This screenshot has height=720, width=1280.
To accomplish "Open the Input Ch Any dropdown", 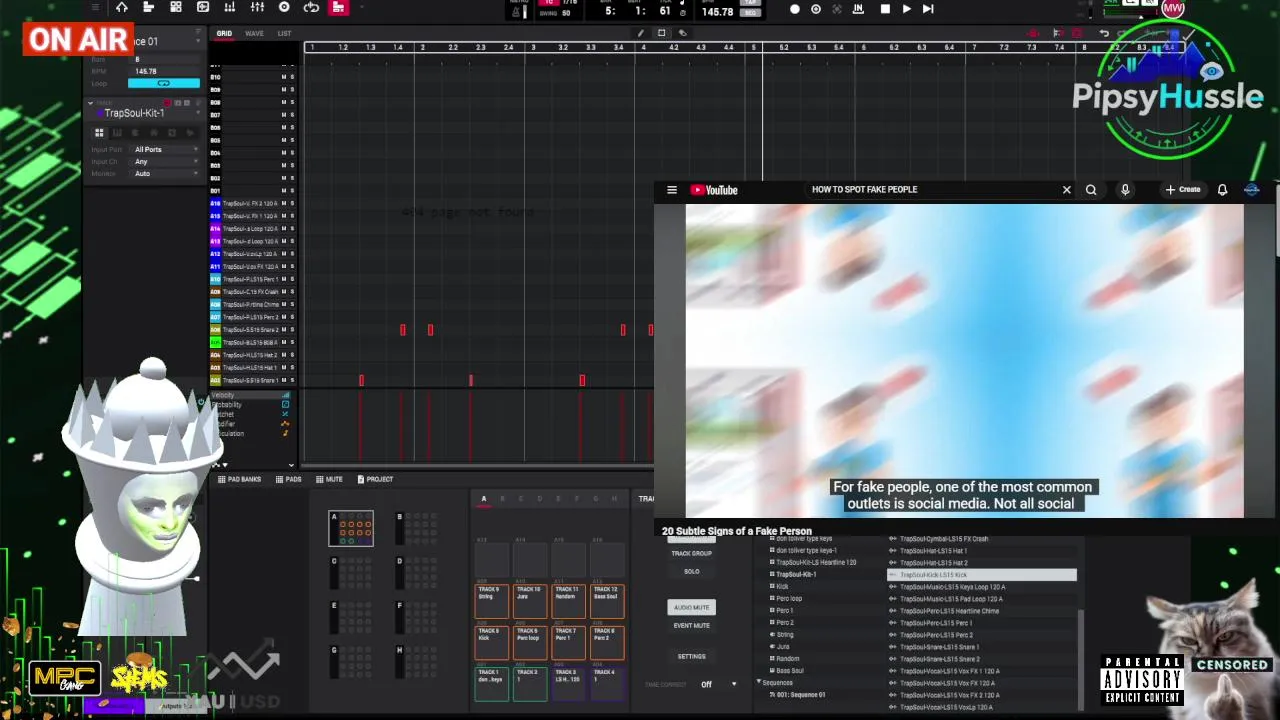I will point(165,162).
